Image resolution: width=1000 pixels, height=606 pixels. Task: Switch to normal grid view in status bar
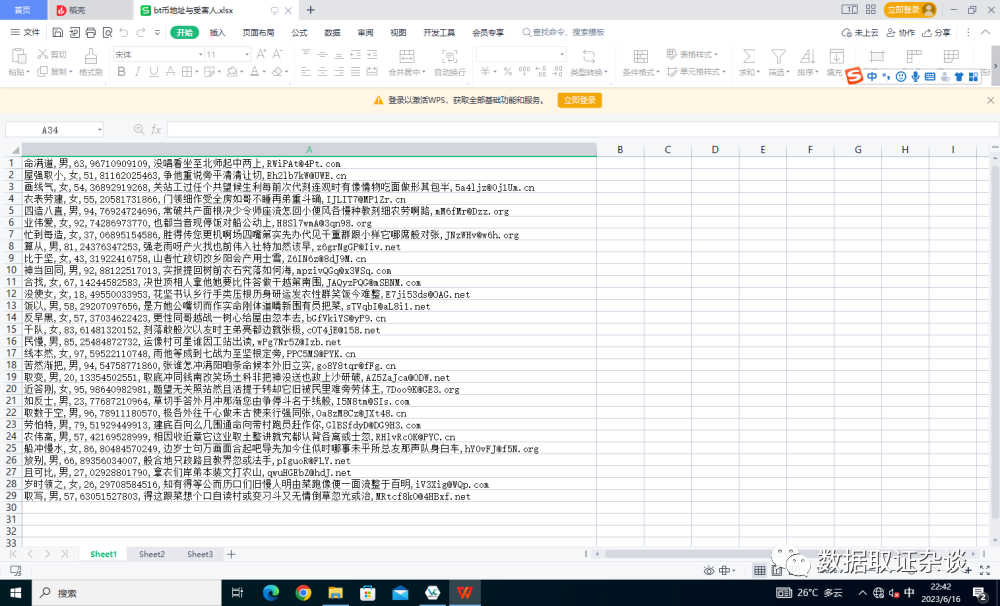coord(759,570)
